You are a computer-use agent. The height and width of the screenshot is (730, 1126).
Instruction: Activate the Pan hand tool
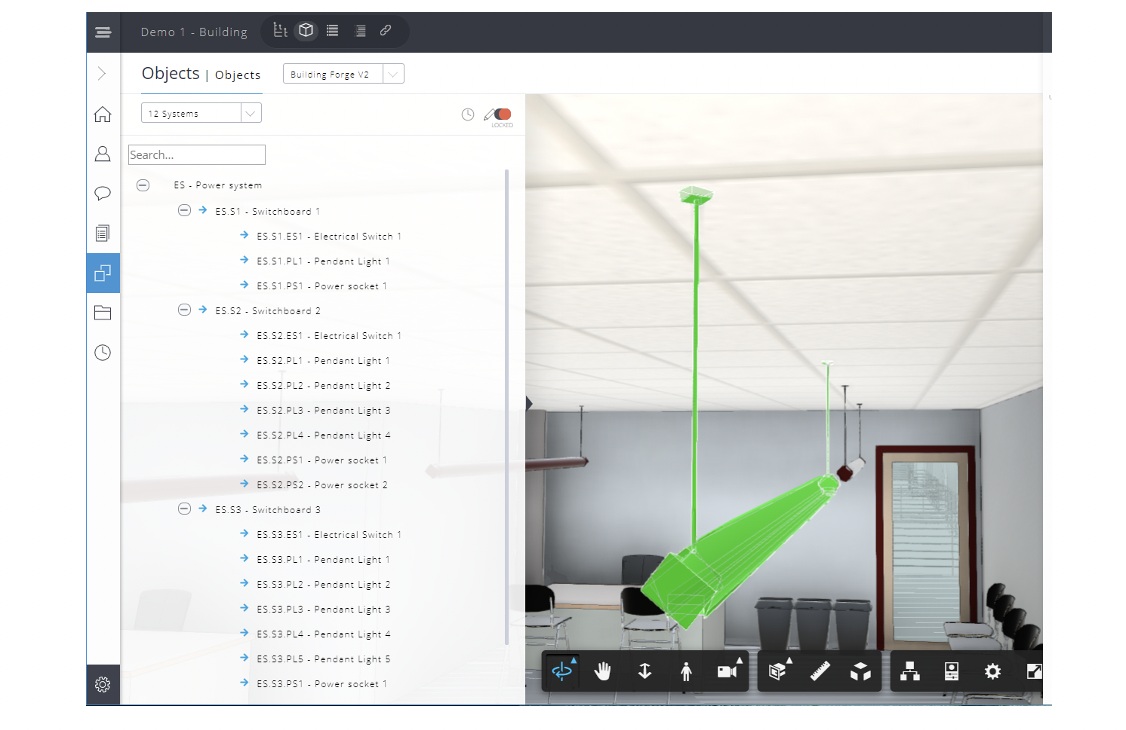tap(603, 672)
